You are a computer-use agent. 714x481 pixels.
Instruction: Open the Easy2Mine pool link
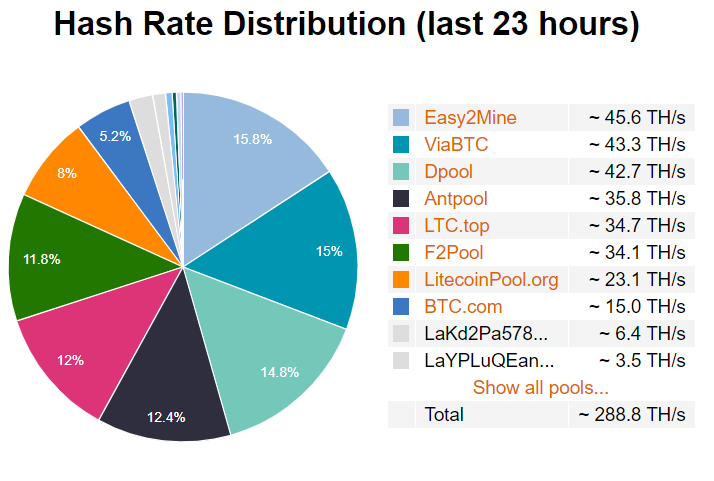click(470, 118)
